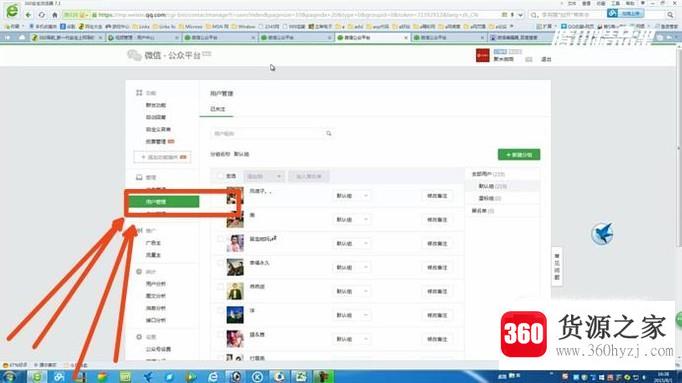Click the search icon in the 用户昵称 field
The width and height of the screenshot is (682, 383).
[329, 133]
